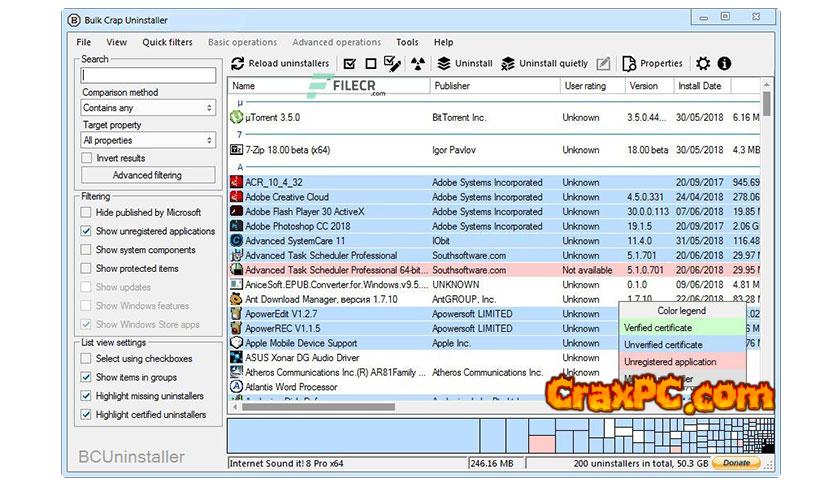836x484 pixels.
Task: Open settings with the gear icon
Action: pos(703,64)
